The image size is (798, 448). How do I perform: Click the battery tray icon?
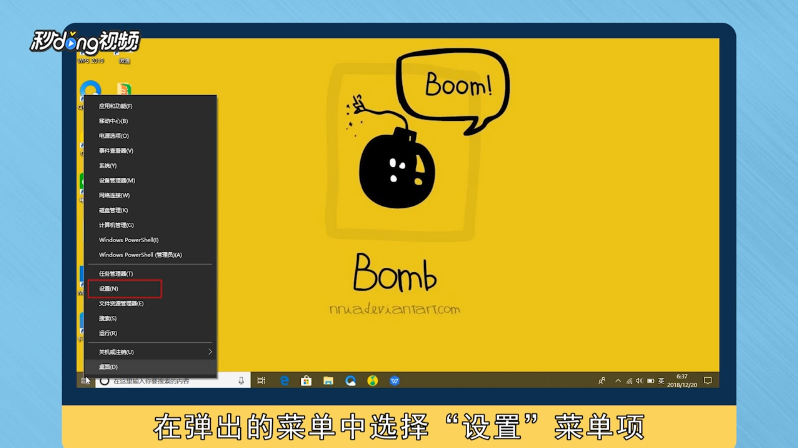click(650, 381)
